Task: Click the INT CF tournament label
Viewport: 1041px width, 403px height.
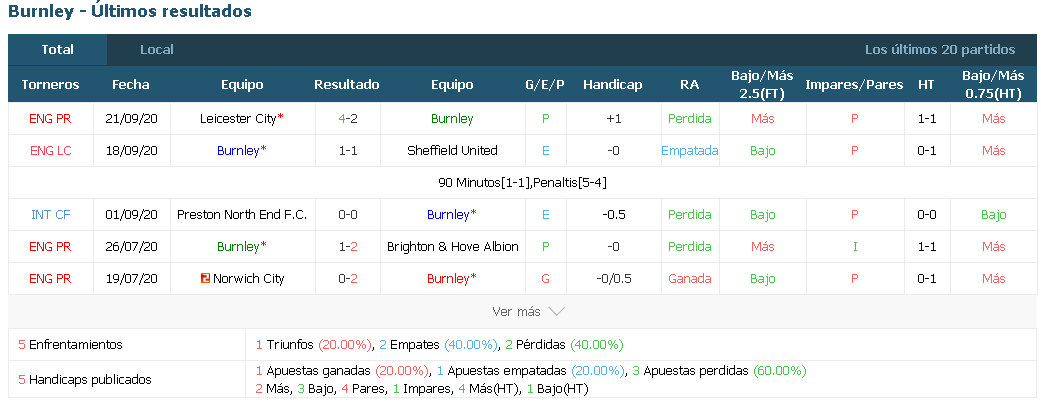Action: (50, 214)
